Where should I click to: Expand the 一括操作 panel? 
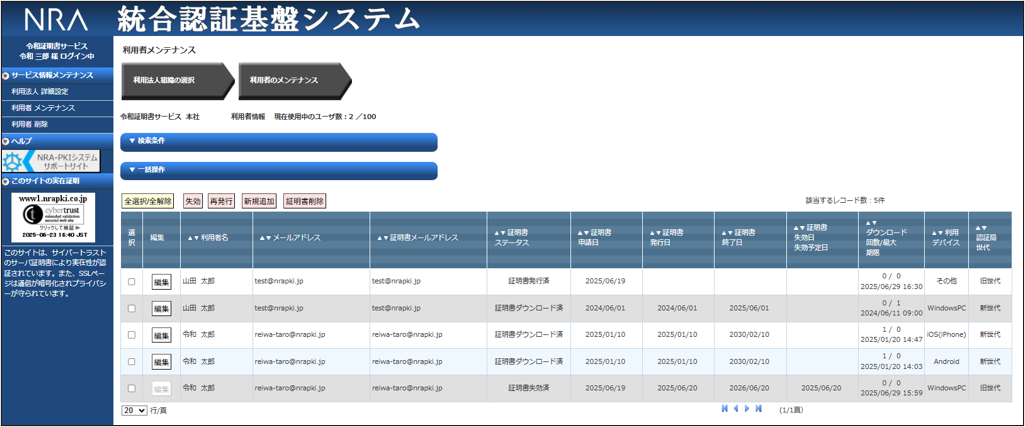tap(279, 170)
